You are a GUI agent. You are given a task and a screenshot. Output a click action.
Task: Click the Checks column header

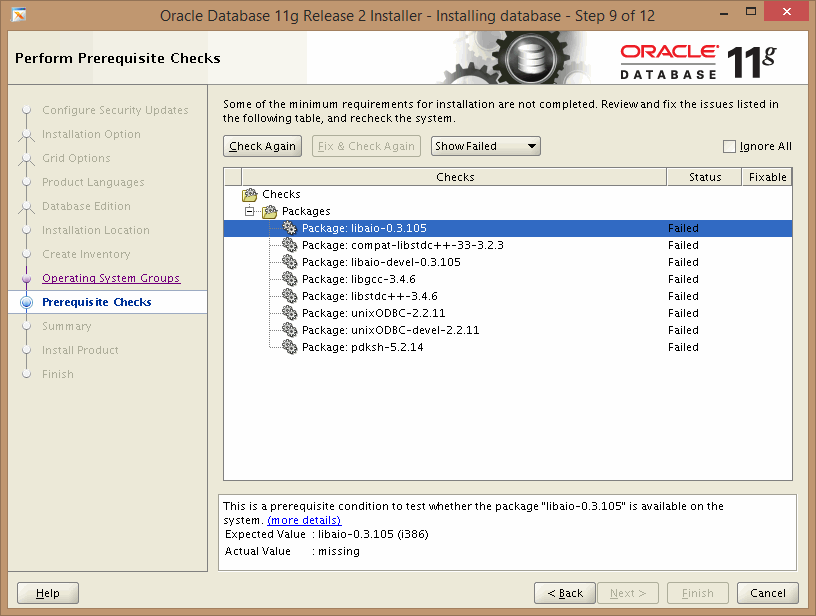tap(455, 177)
